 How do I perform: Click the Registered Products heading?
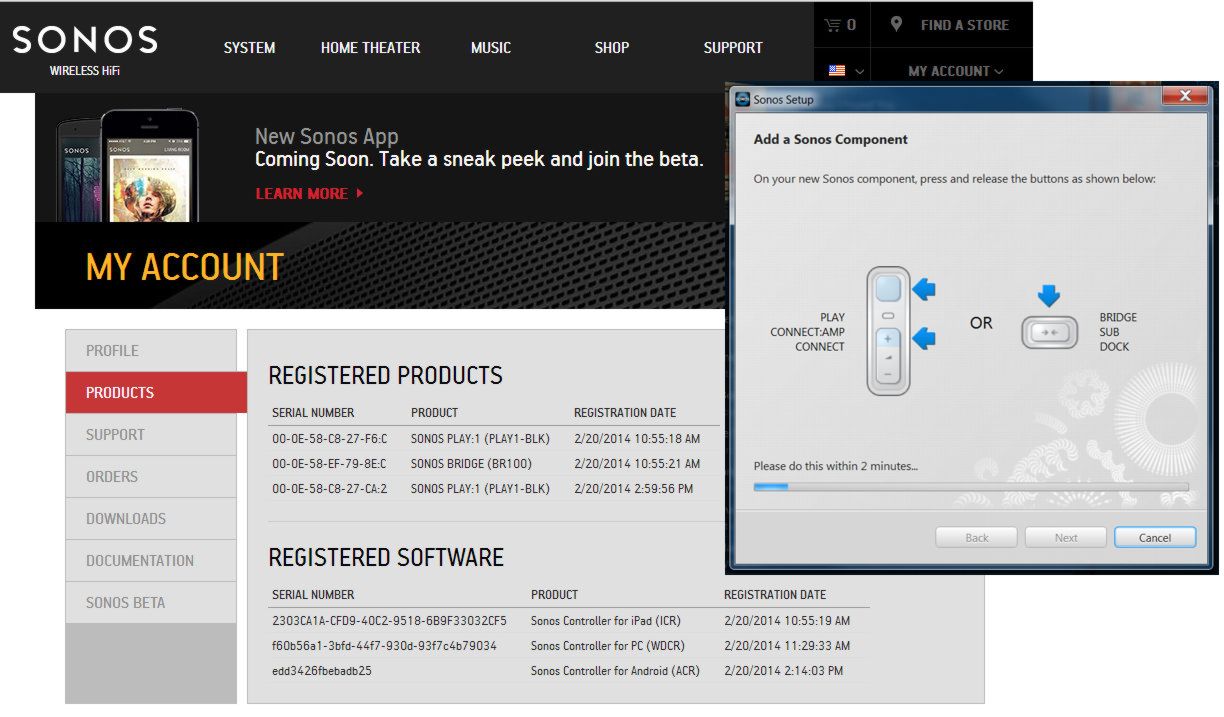[386, 376]
